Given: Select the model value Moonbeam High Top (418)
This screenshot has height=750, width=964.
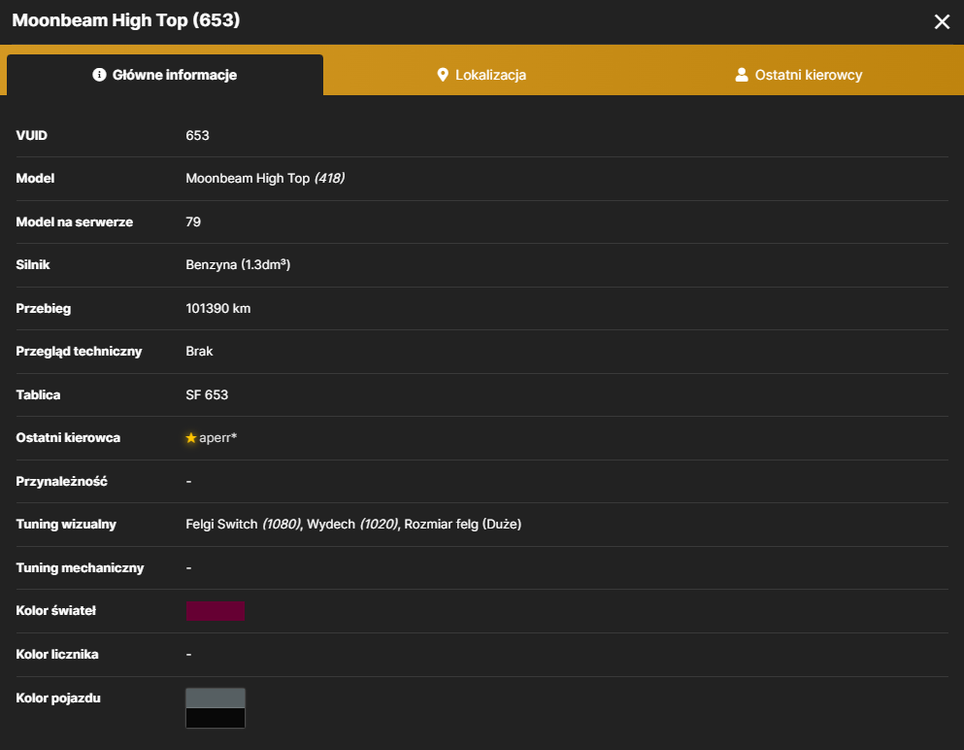Looking at the screenshot, I should coord(265,178).
